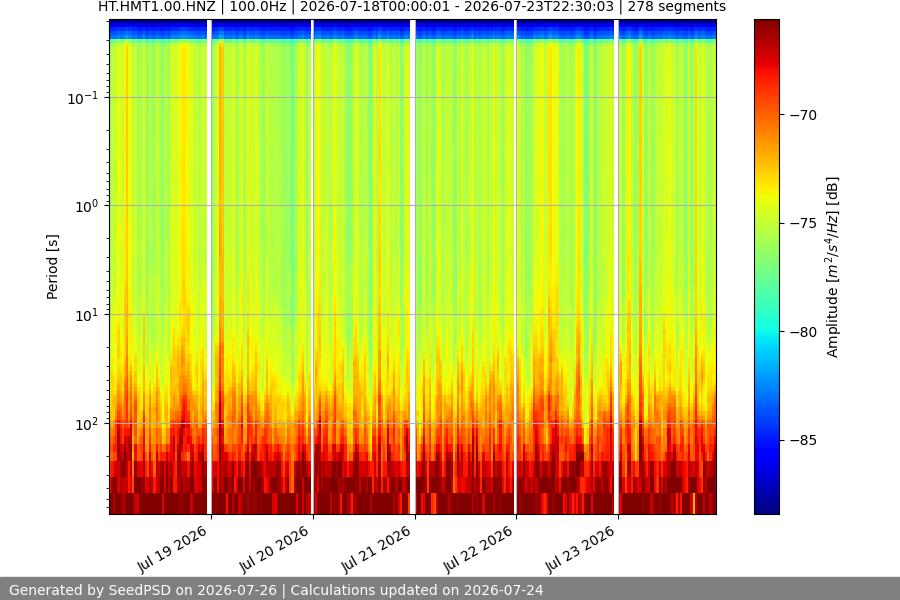This screenshot has width=900, height=600.
Task: Click the −70 colorbar tick label
Action: tap(803, 115)
